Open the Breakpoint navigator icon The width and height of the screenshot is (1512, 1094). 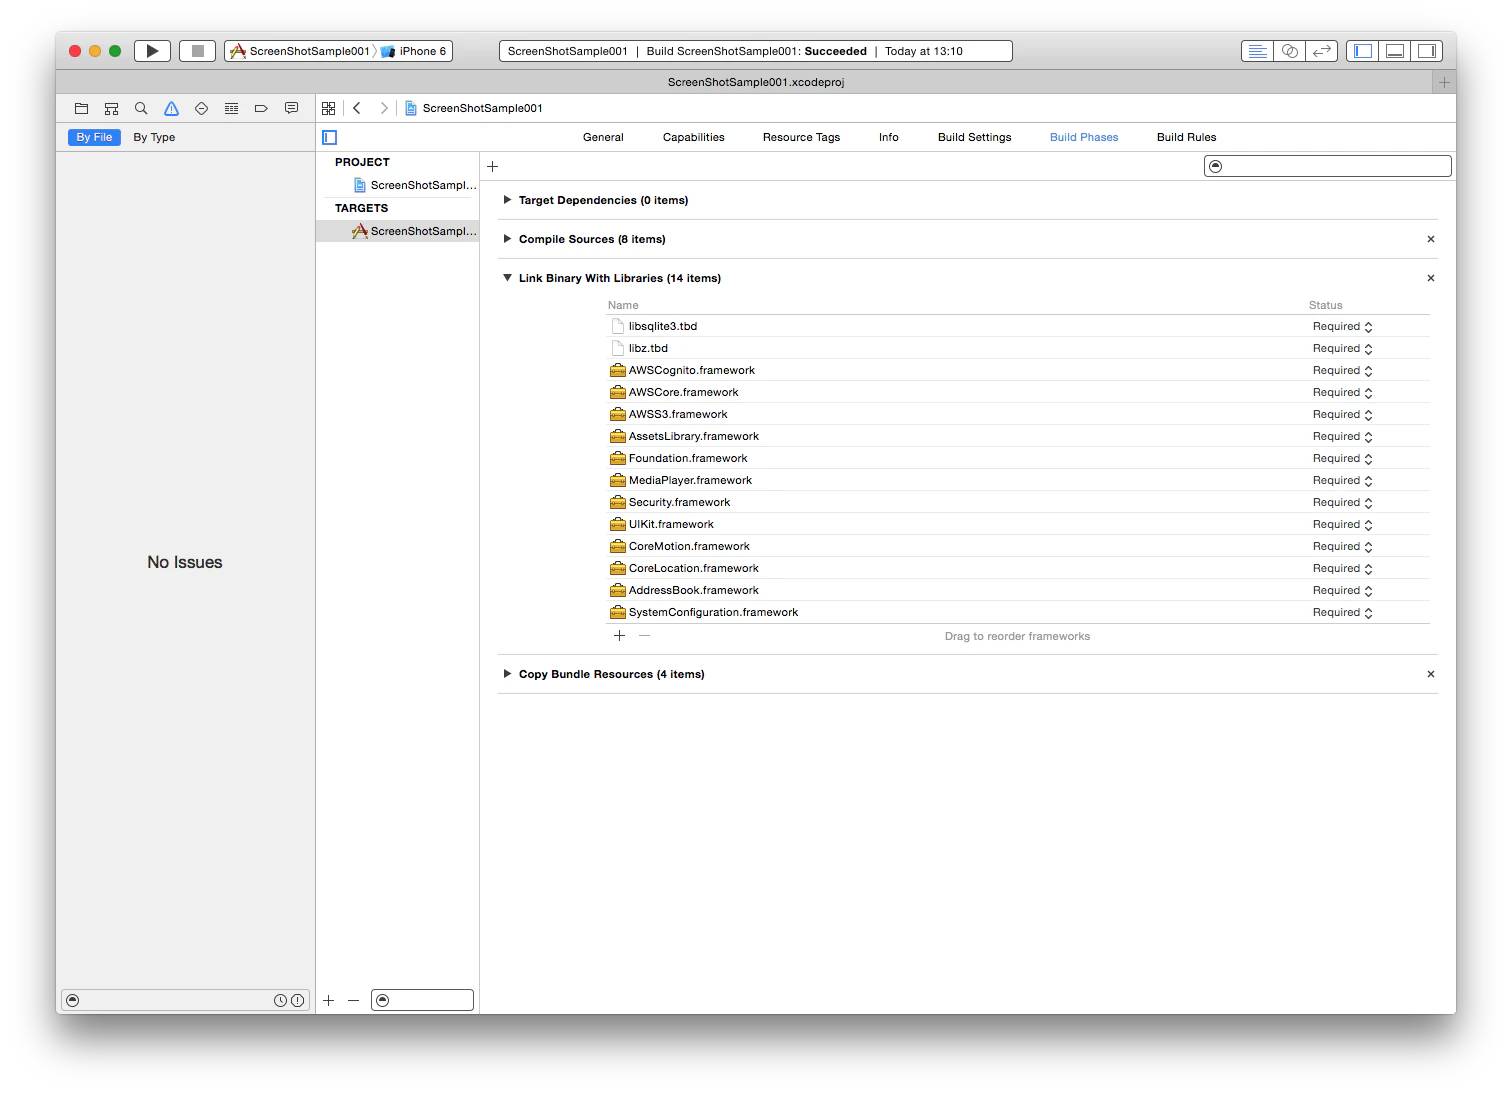[261, 108]
